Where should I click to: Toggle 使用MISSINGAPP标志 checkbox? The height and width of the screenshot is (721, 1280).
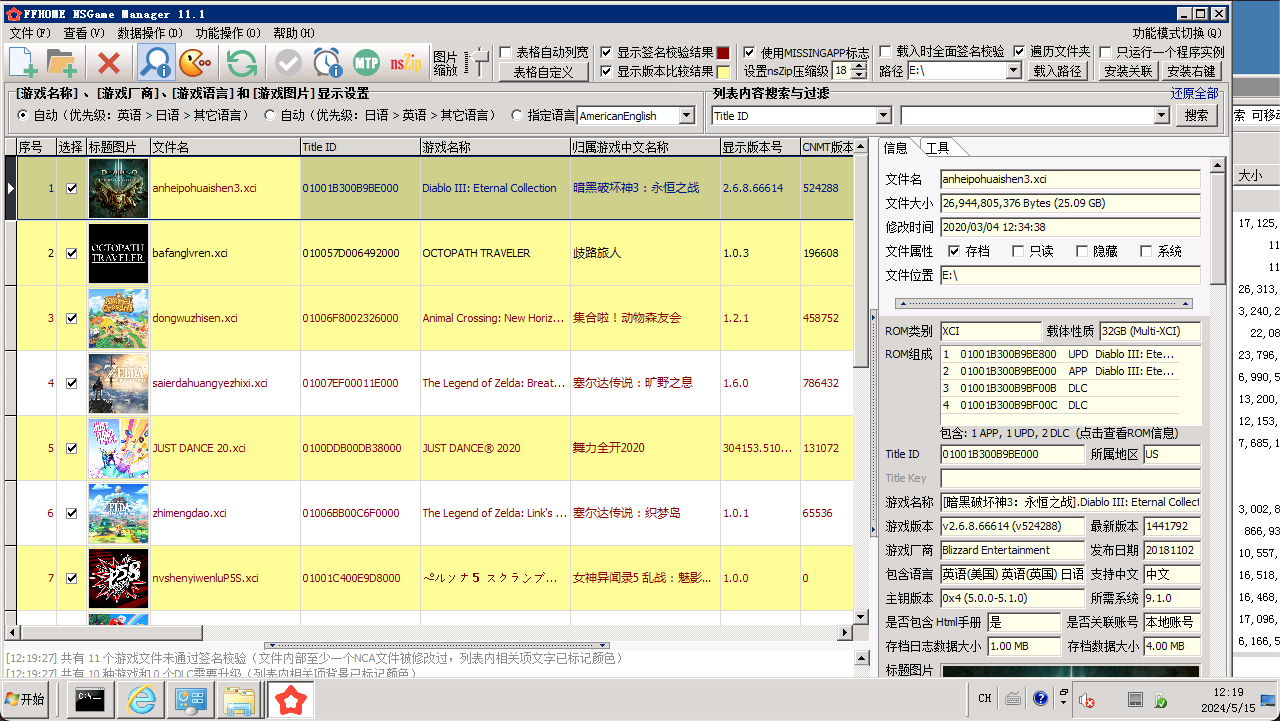pyautogui.click(x=750, y=52)
